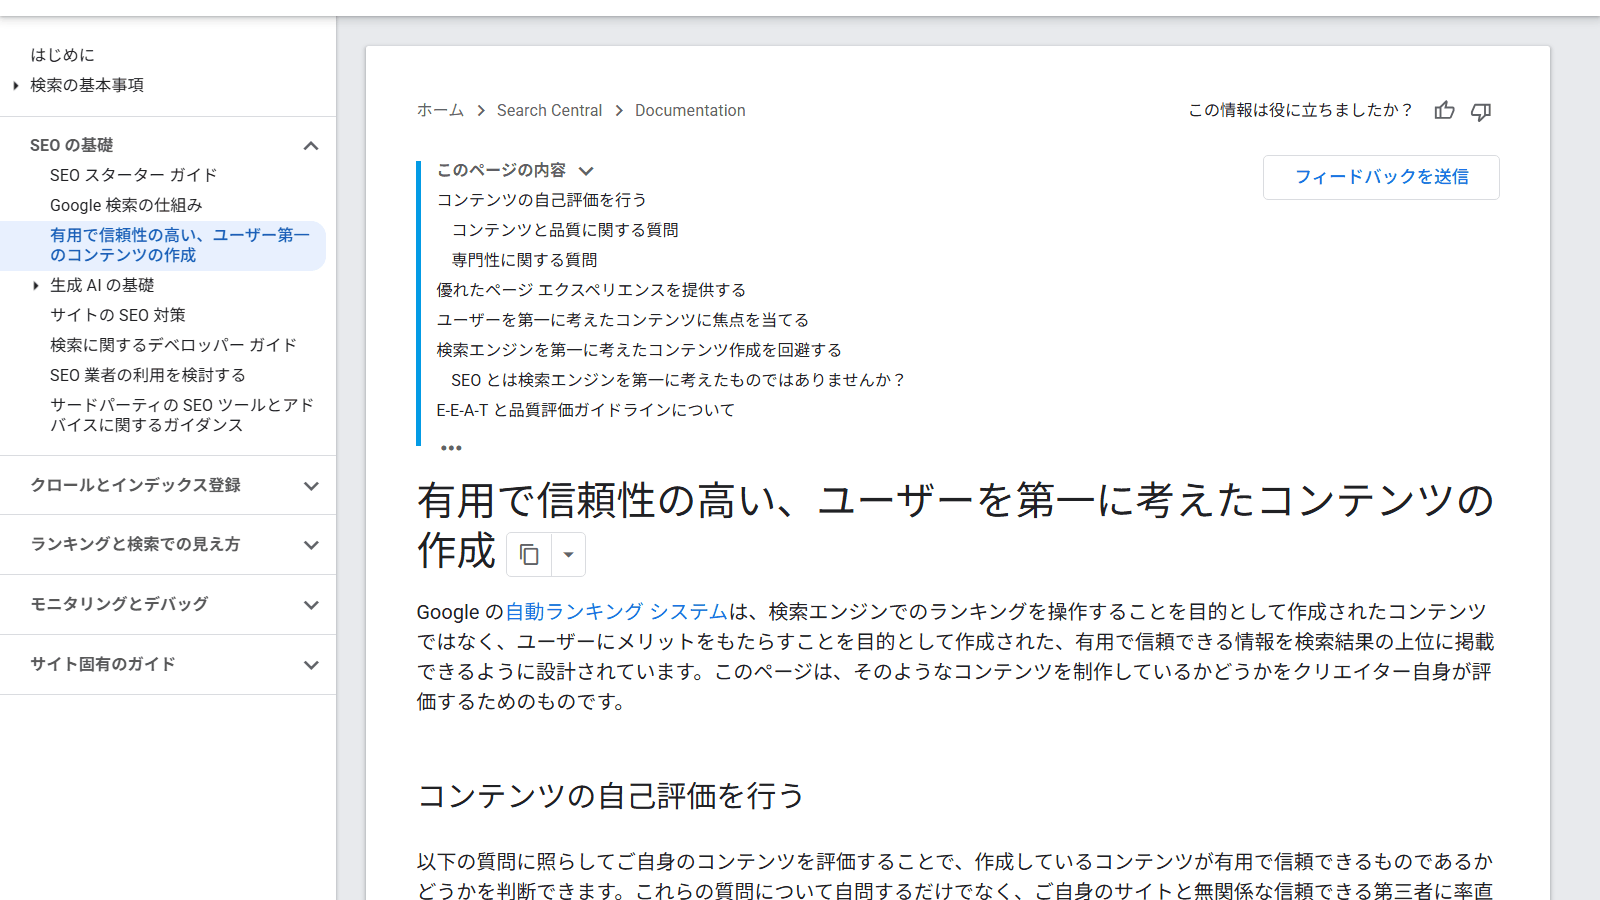The image size is (1600, 900).
Task: Jump to SEO とは検索エンジンを第一に question
Action: [x=678, y=380]
